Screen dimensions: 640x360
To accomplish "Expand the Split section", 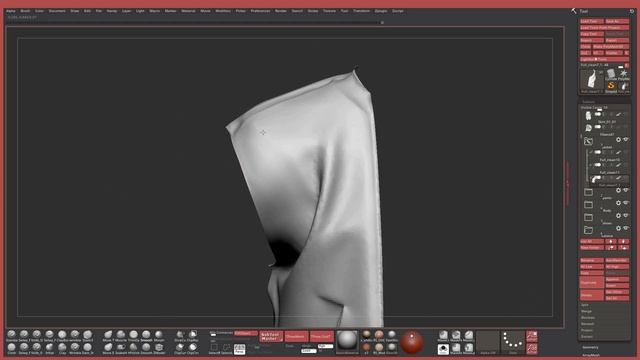I will [x=585, y=305].
